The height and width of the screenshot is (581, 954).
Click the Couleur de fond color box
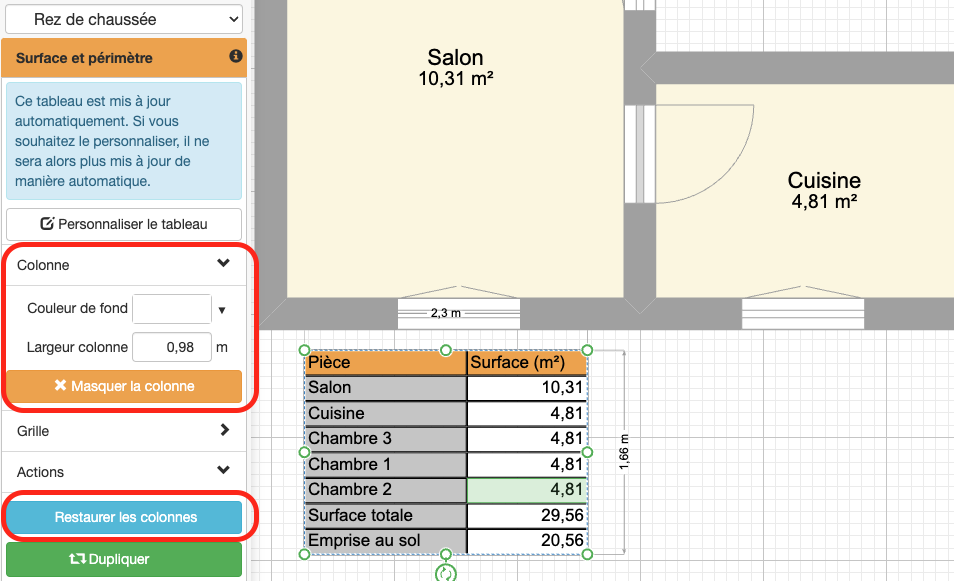click(x=172, y=309)
